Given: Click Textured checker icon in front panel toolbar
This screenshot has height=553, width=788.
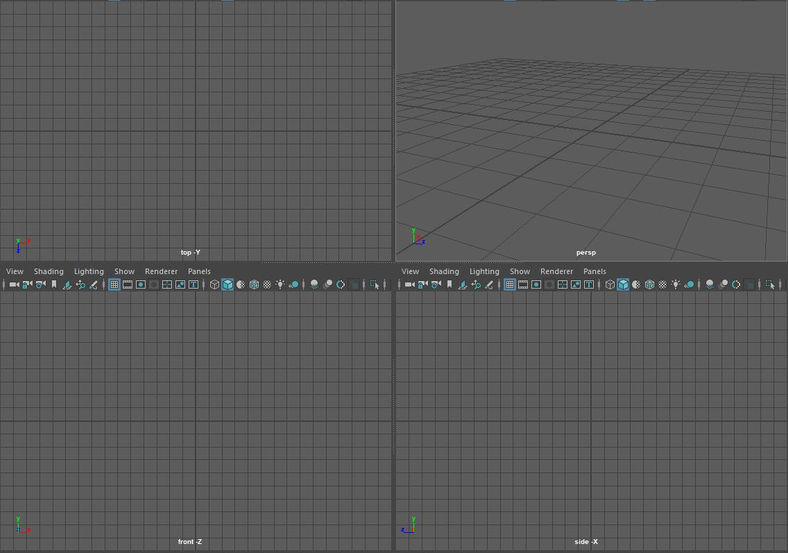Looking at the screenshot, I should 267,285.
